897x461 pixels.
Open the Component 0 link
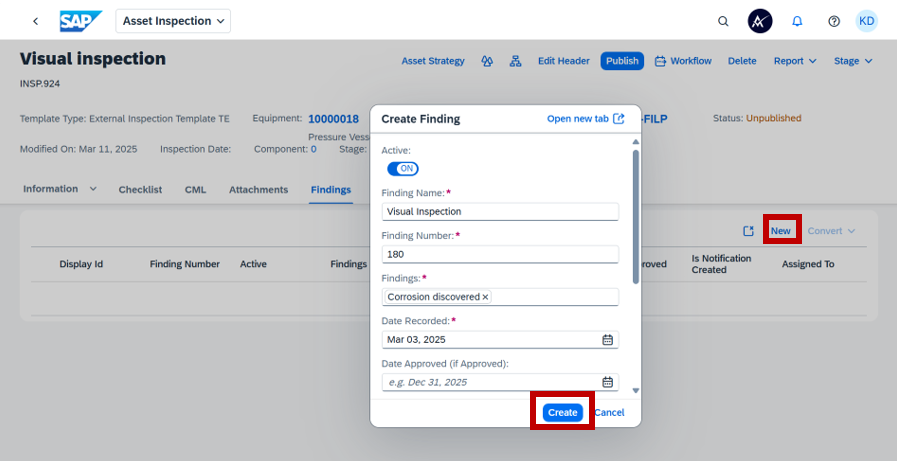[x=313, y=149]
